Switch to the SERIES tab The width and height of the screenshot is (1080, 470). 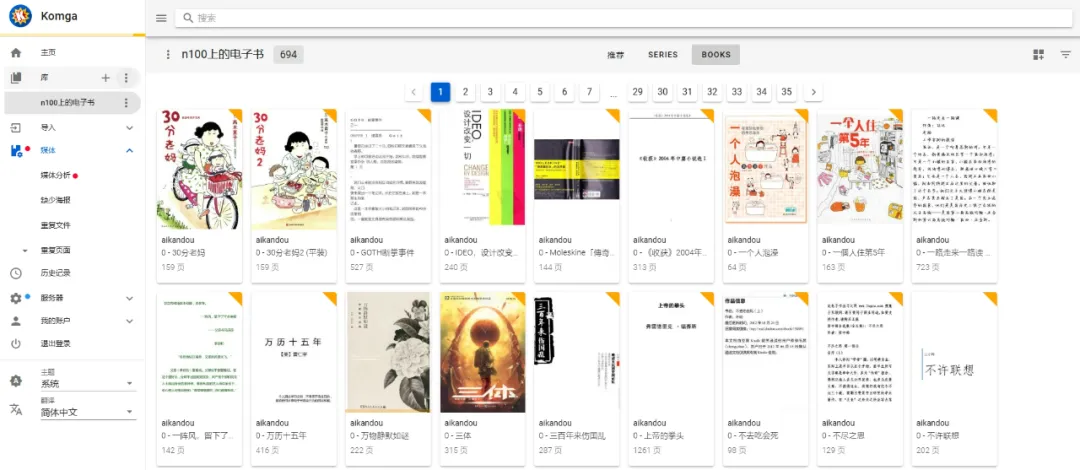(x=662, y=55)
